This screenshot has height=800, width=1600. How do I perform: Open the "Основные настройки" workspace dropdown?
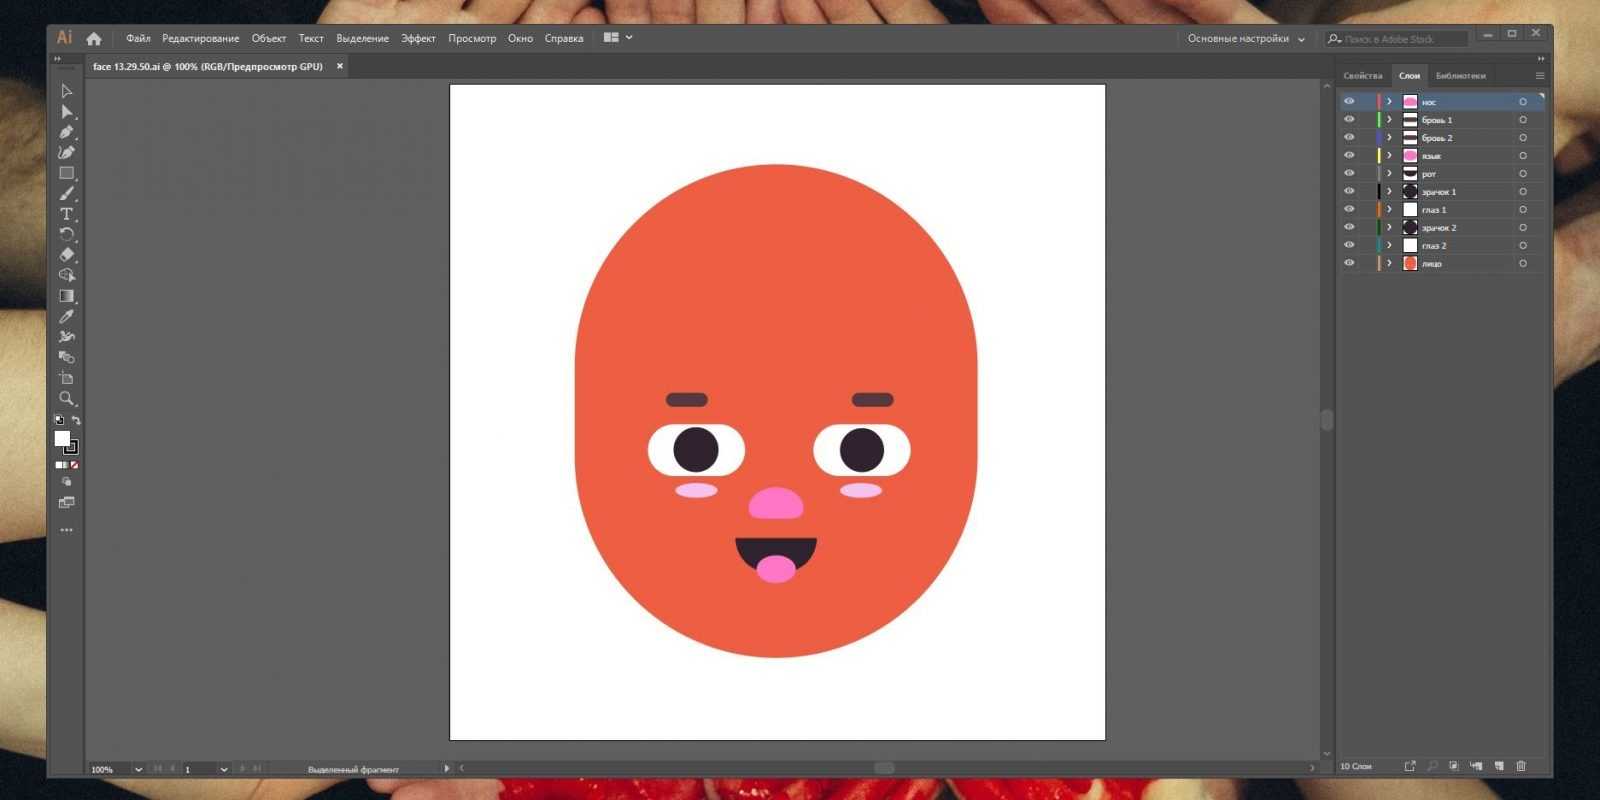(x=1246, y=39)
